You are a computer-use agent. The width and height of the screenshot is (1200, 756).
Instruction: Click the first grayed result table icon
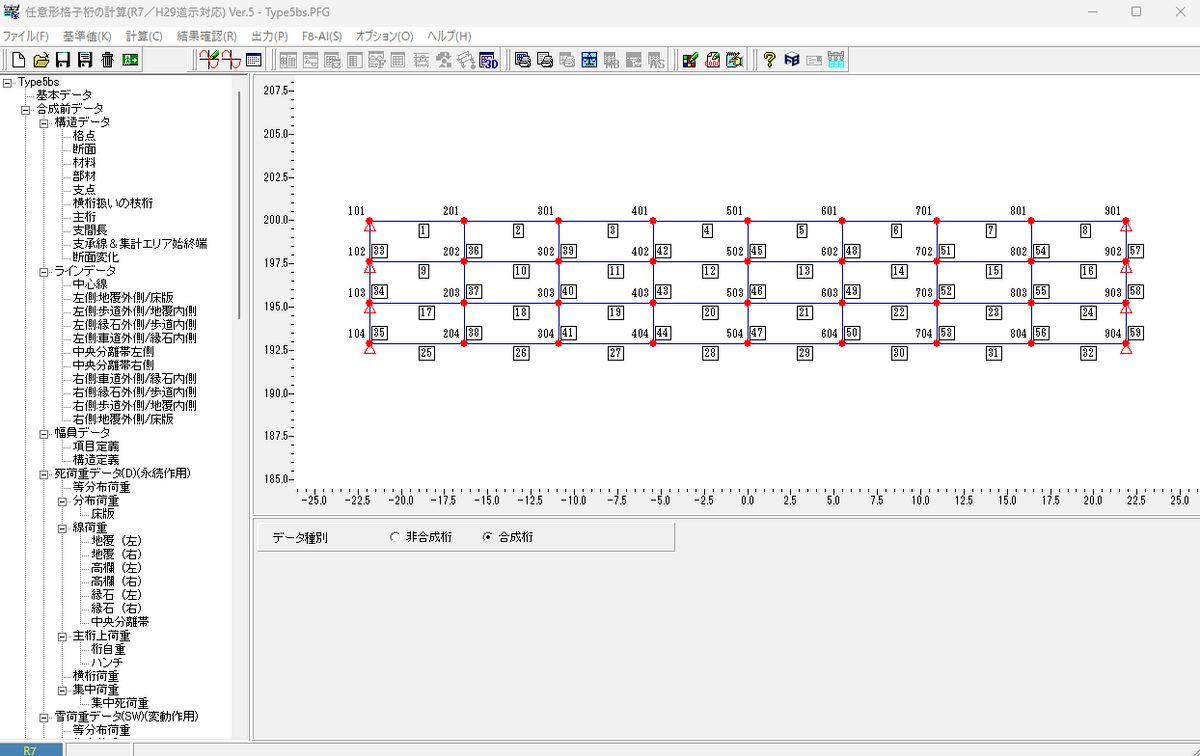click(286, 60)
